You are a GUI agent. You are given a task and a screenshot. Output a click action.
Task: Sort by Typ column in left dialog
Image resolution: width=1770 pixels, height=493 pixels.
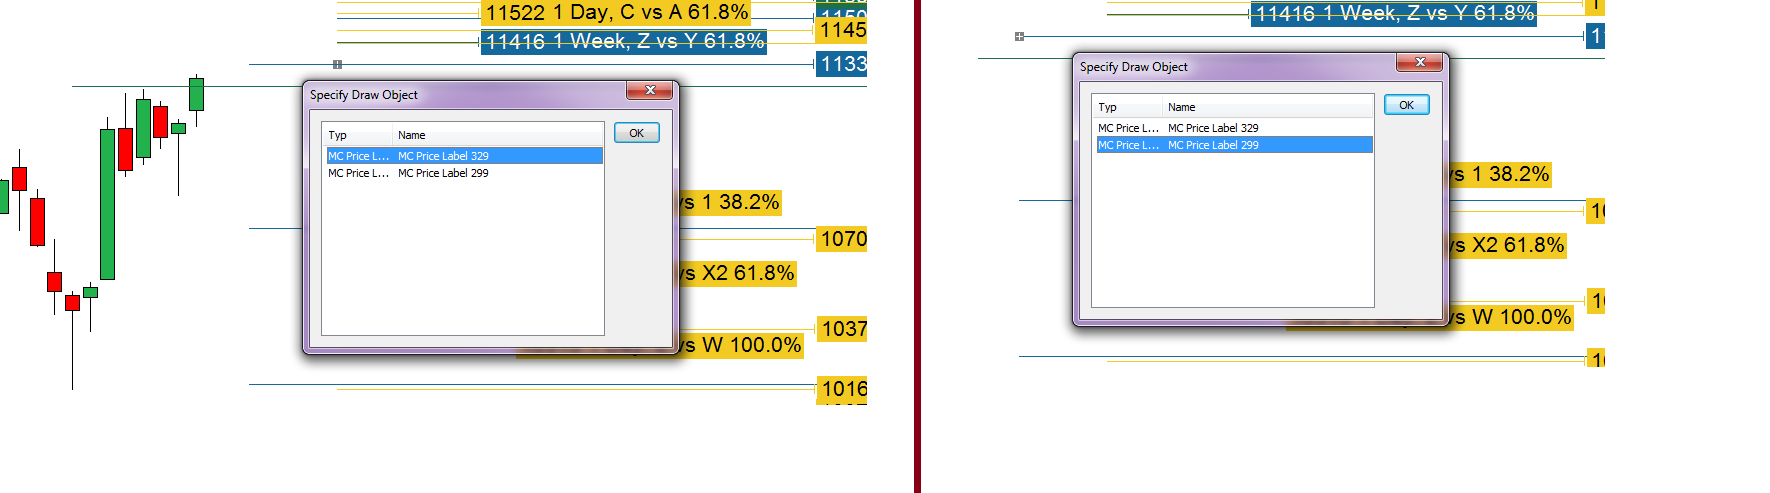pyautogui.click(x=357, y=135)
